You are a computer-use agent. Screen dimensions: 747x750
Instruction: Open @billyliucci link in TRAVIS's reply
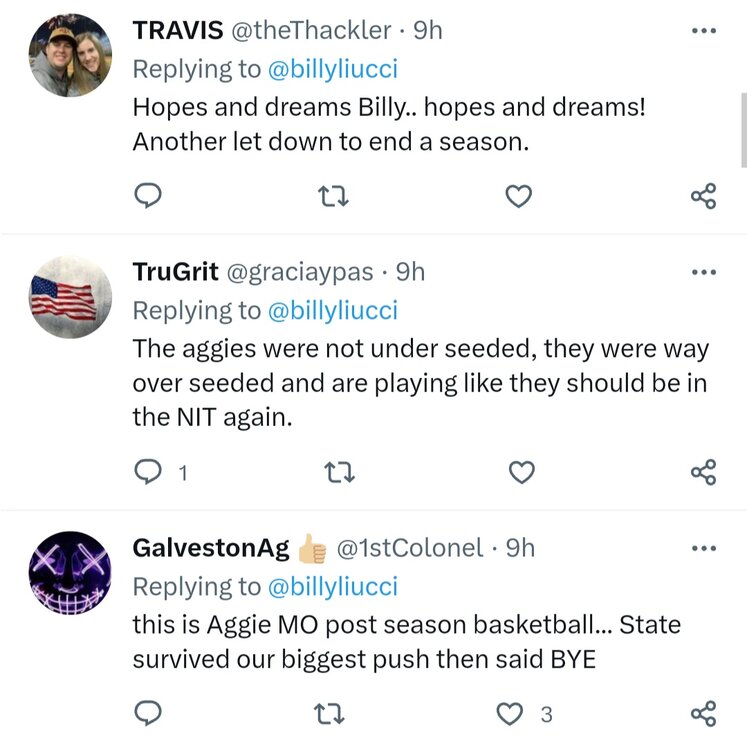332,68
